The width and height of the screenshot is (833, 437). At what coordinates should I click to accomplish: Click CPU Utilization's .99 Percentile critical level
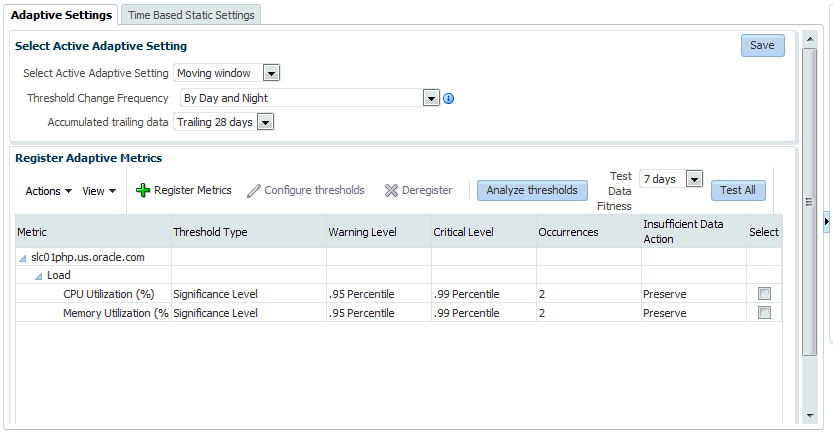pyautogui.click(x=466, y=294)
